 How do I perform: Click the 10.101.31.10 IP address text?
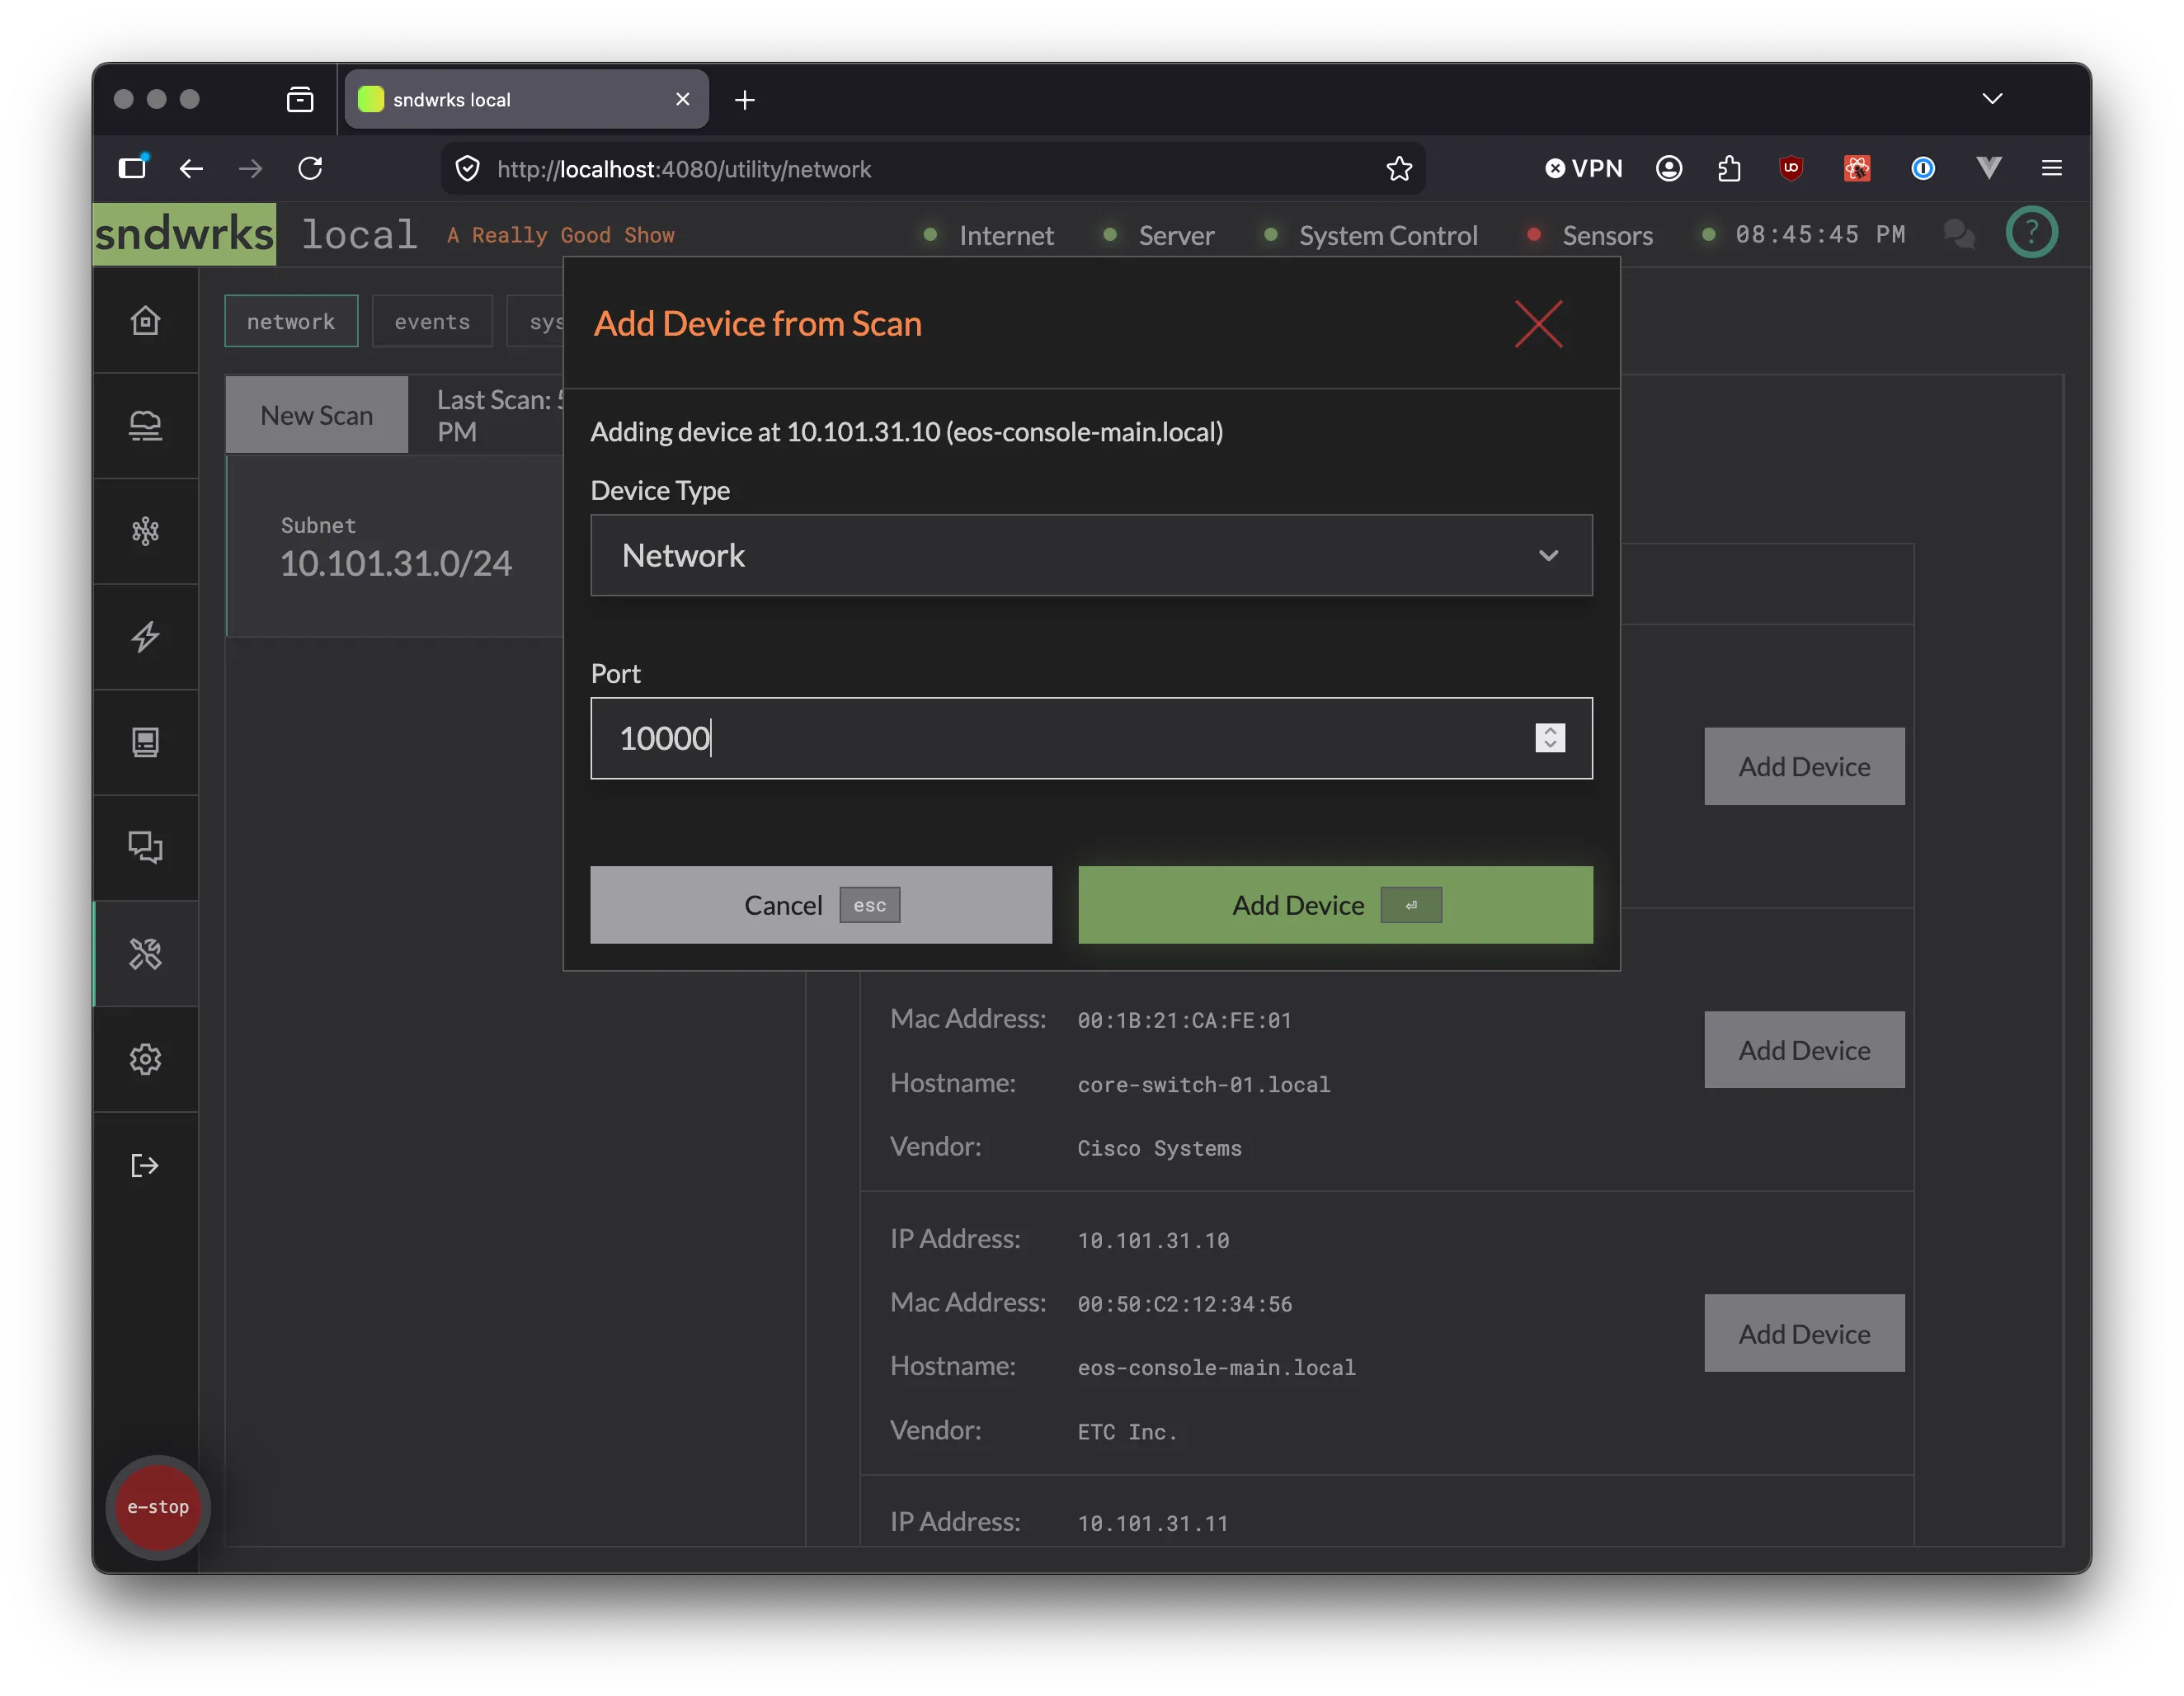pyautogui.click(x=1153, y=1240)
